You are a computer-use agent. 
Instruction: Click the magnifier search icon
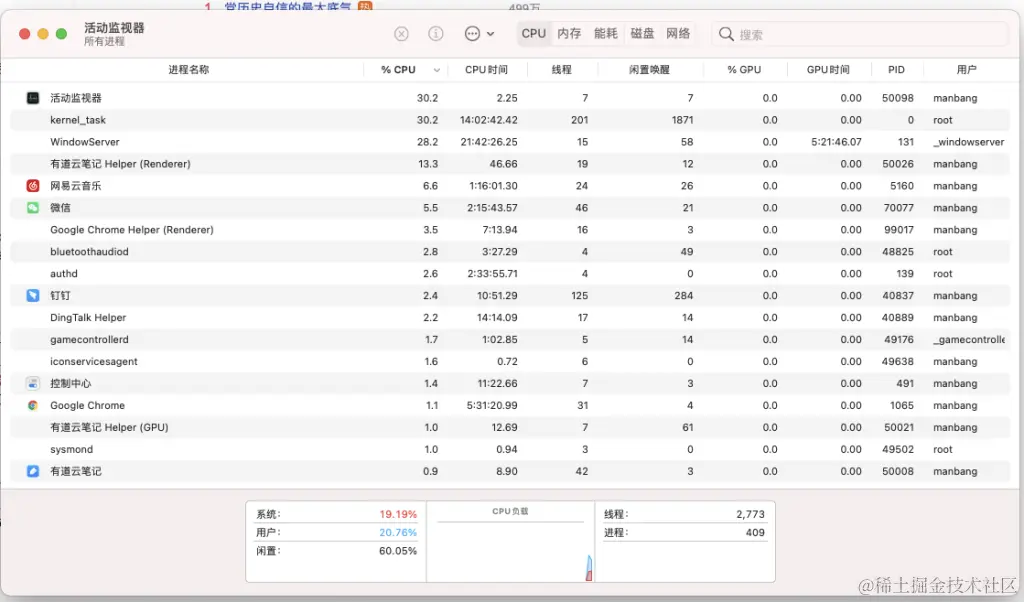pos(726,34)
